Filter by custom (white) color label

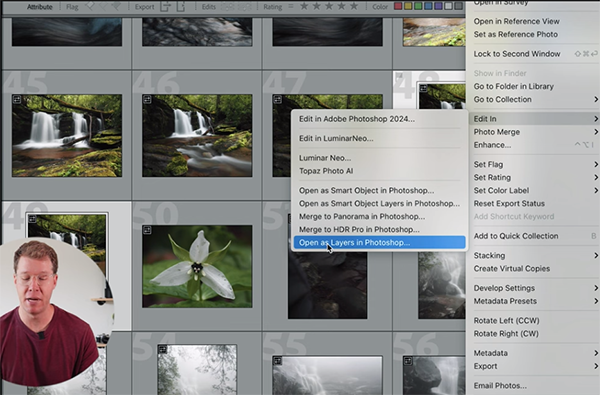[x=448, y=7]
